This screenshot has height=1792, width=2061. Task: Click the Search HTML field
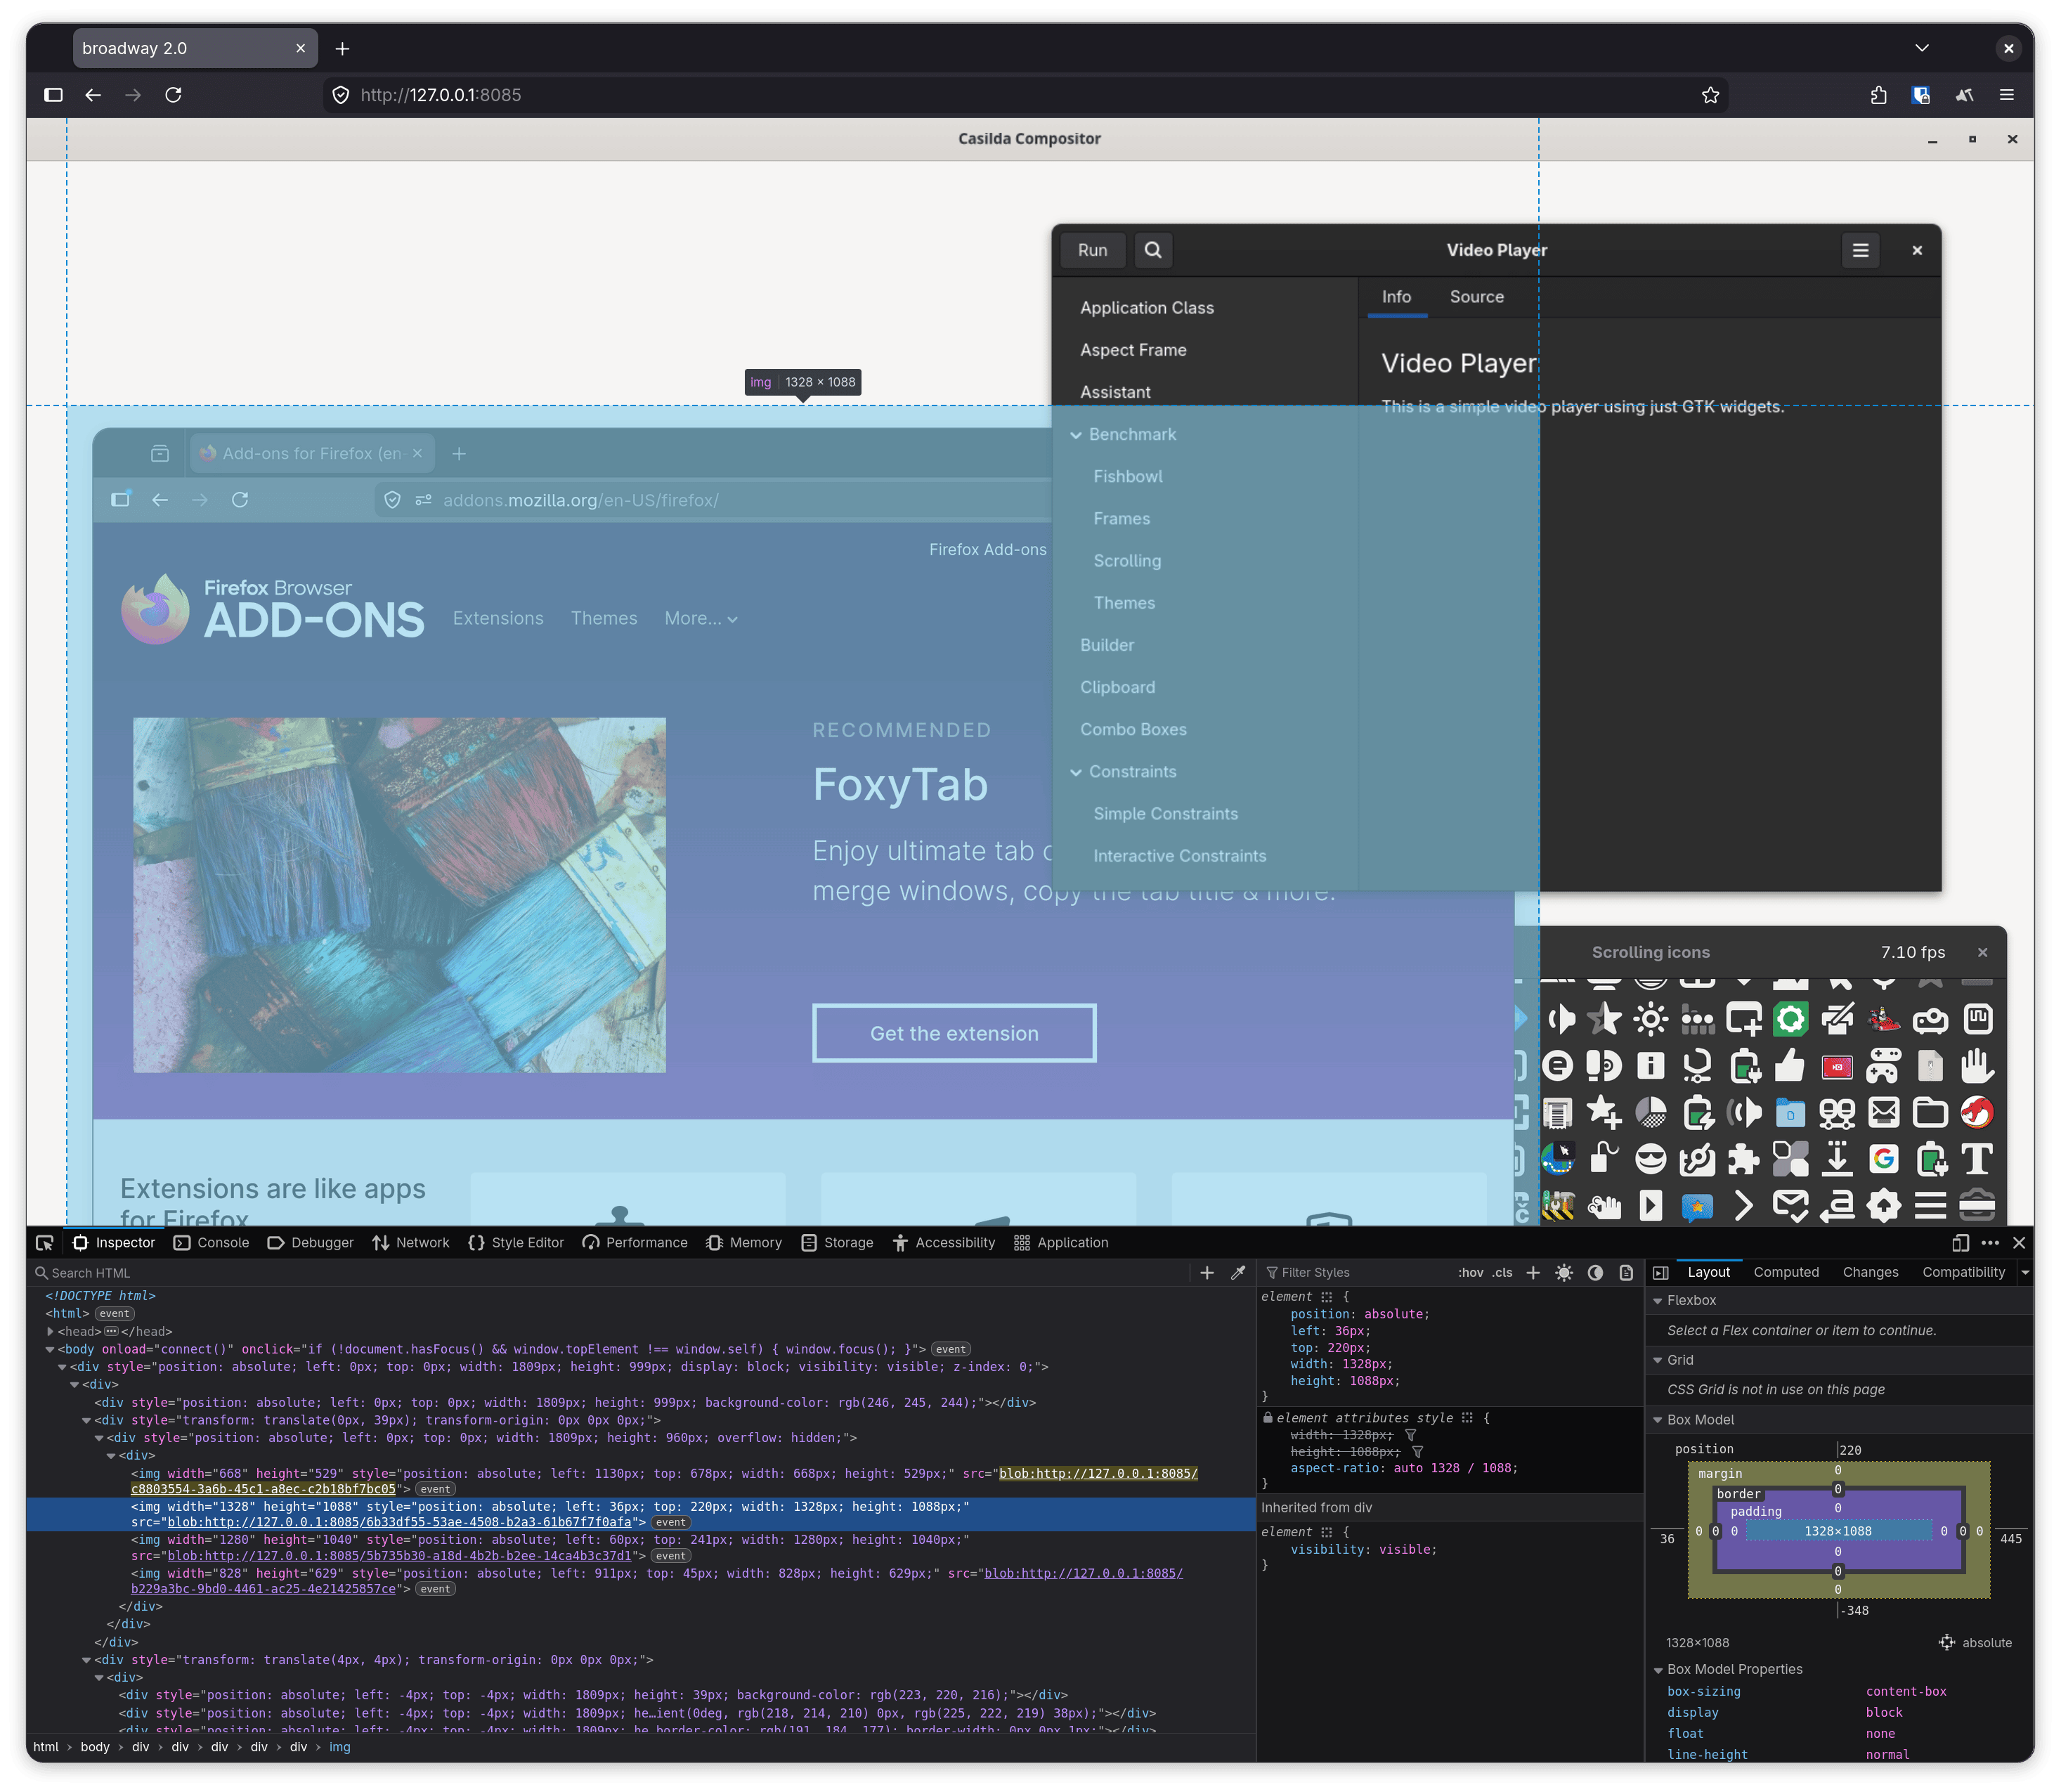coord(610,1273)
